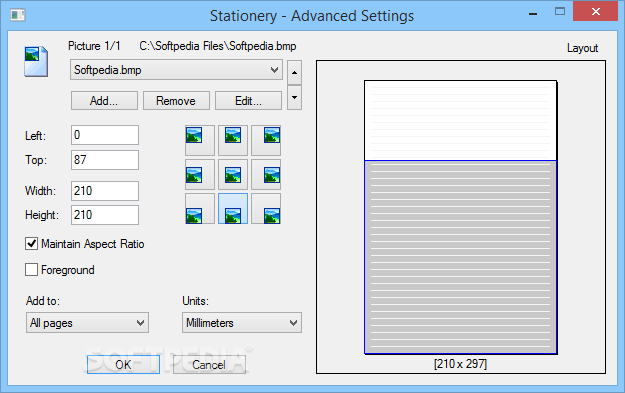Click the Edit... button
The height and width of the screenshot is (393, 625).
coord(248,100)
